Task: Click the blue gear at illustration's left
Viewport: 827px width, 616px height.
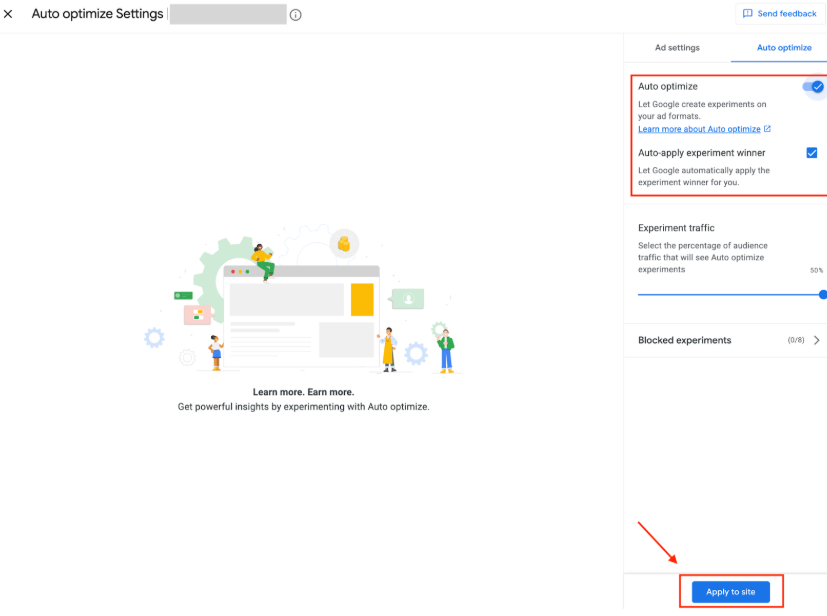Action: 154,337
